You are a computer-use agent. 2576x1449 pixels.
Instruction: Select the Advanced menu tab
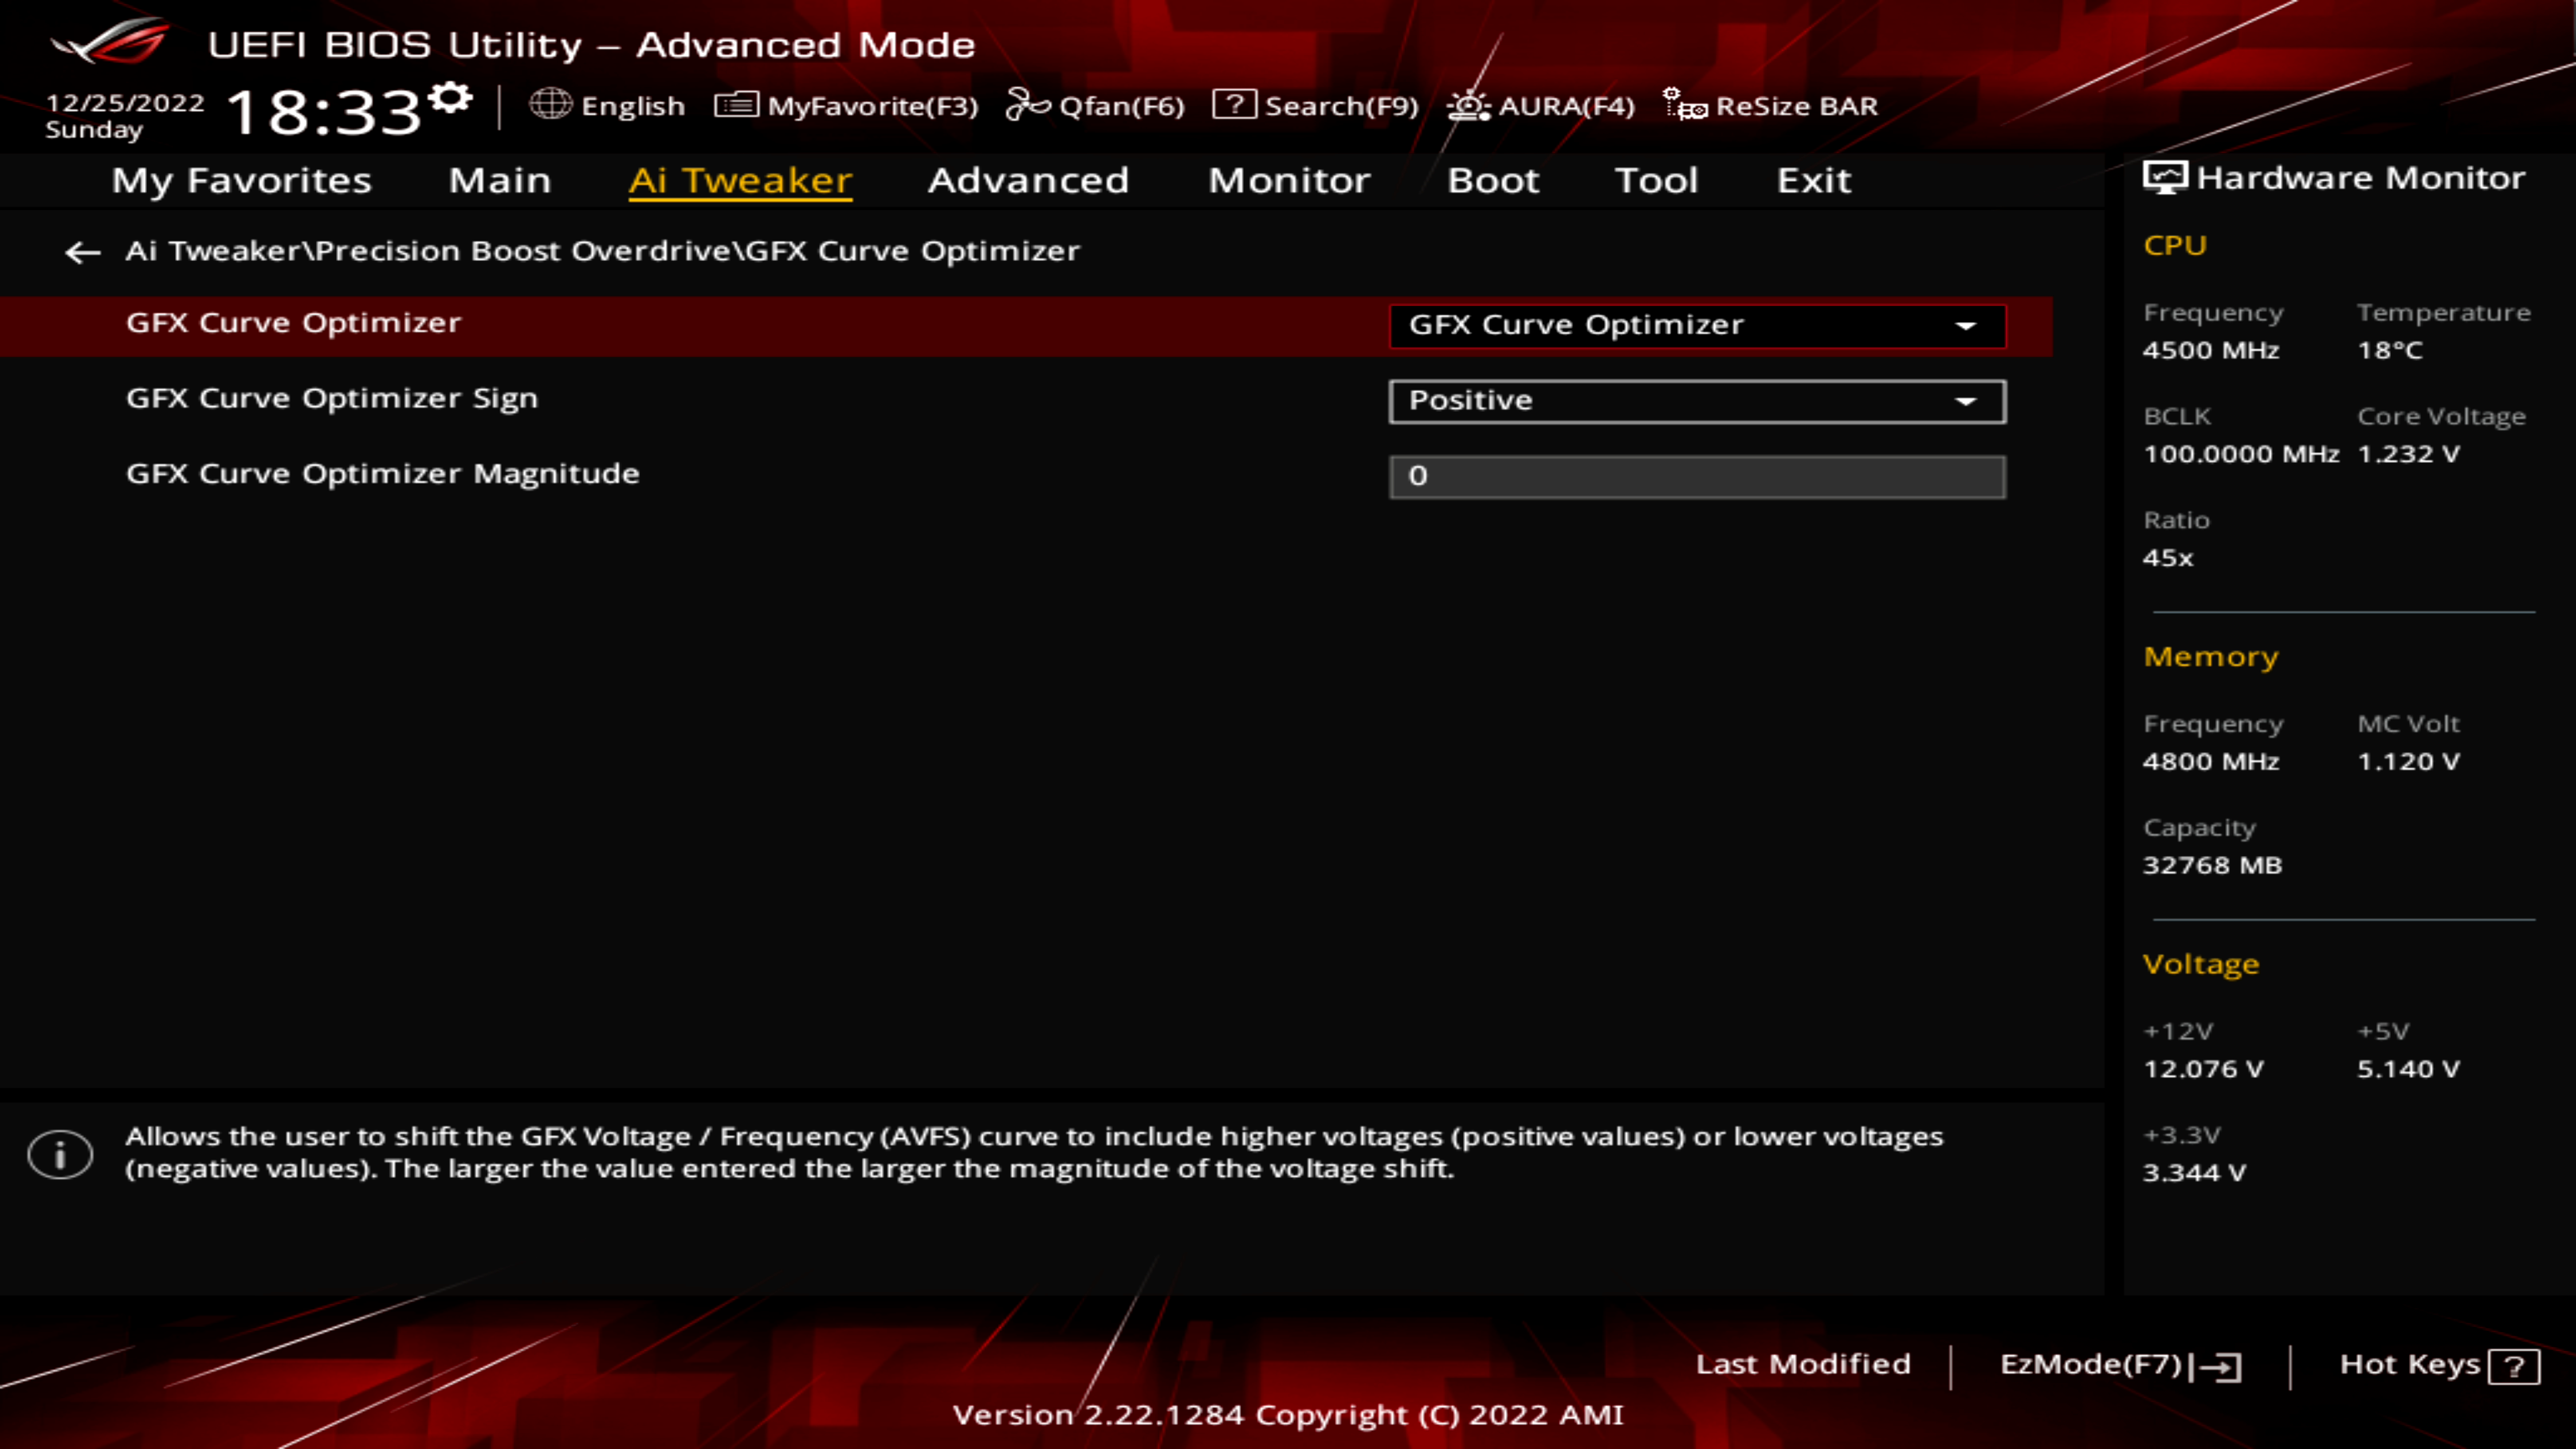click(1028, 178)
